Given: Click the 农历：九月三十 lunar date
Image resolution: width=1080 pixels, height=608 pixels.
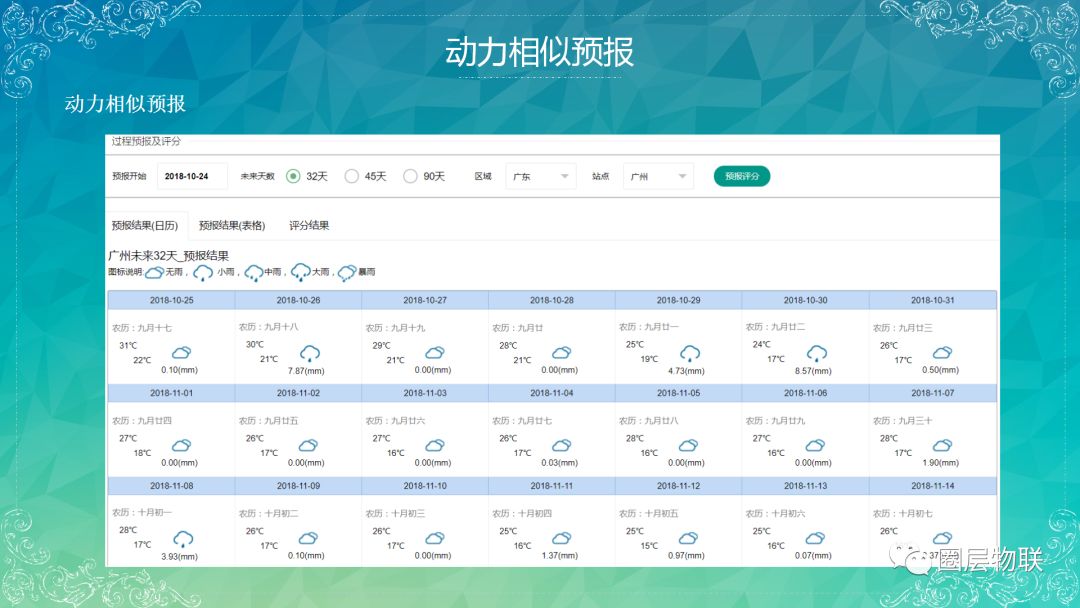Looking at the screenshot, I should [x=902, y=421].
